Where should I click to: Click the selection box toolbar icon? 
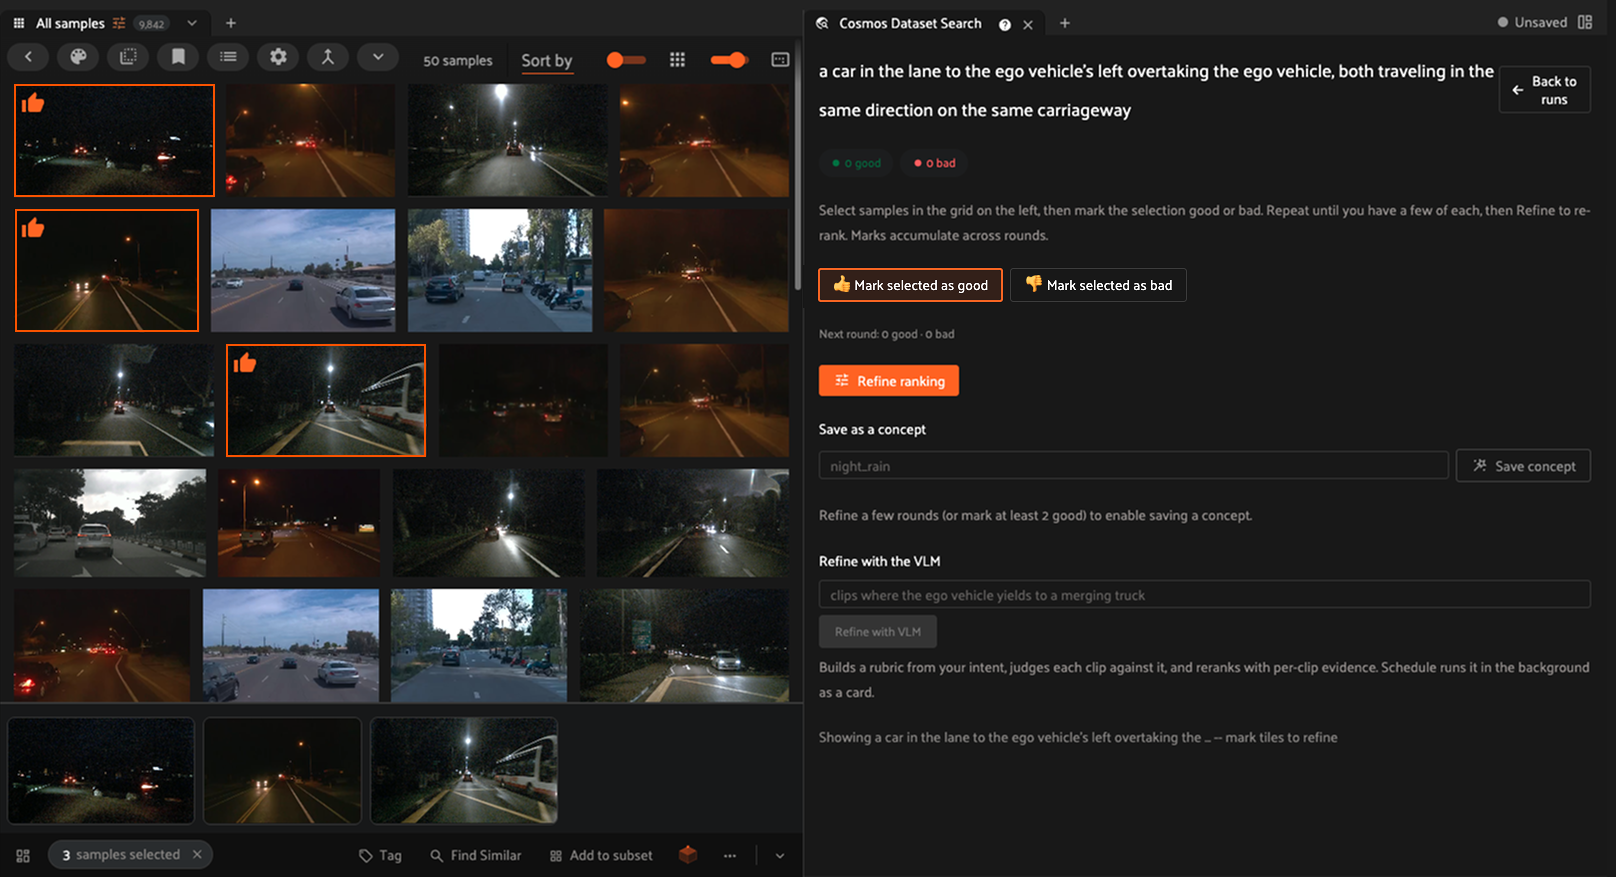coord(128,57)
